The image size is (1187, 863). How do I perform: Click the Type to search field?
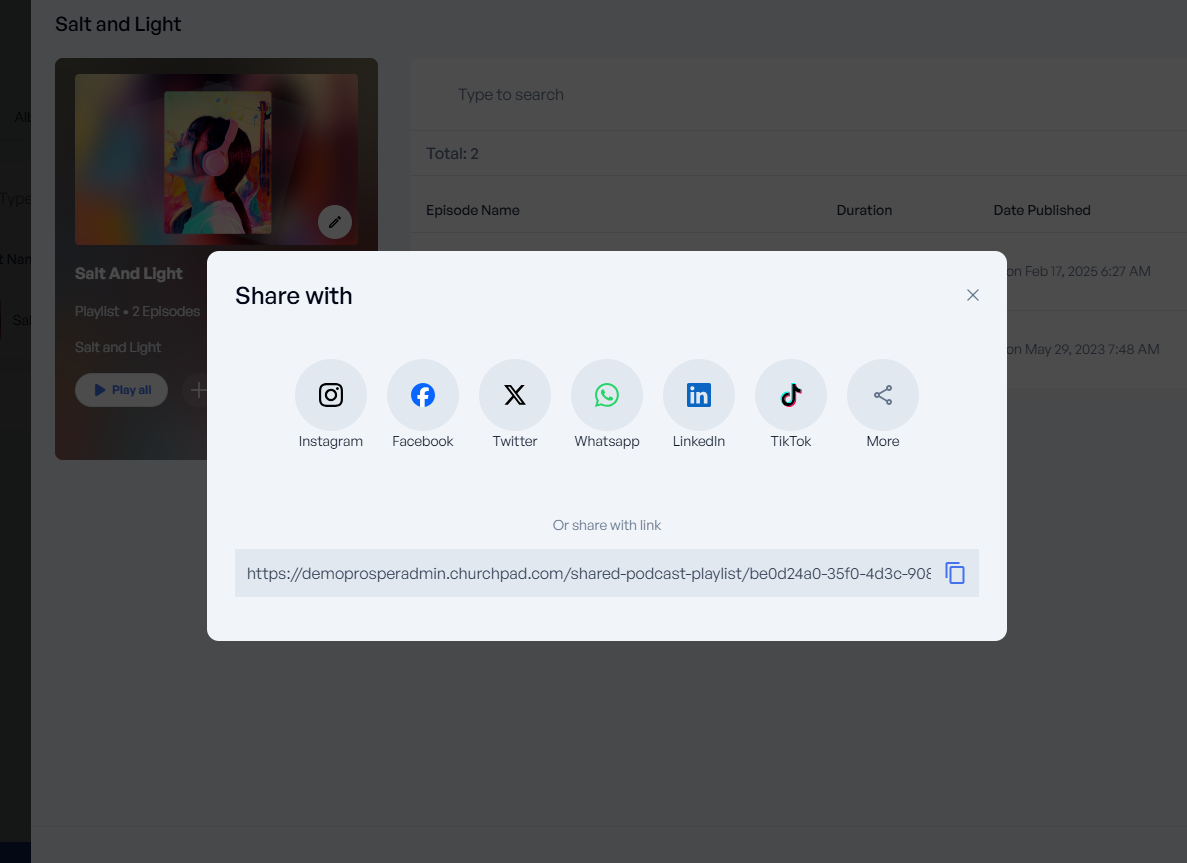700,95
